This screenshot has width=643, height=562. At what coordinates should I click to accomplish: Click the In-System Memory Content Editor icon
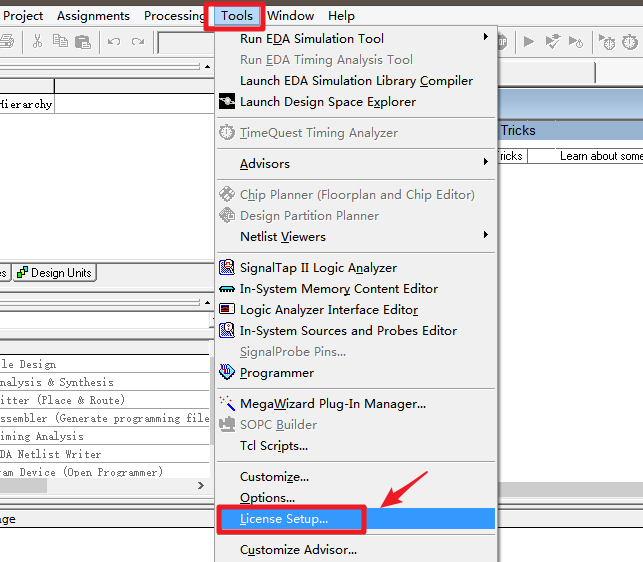227,289
